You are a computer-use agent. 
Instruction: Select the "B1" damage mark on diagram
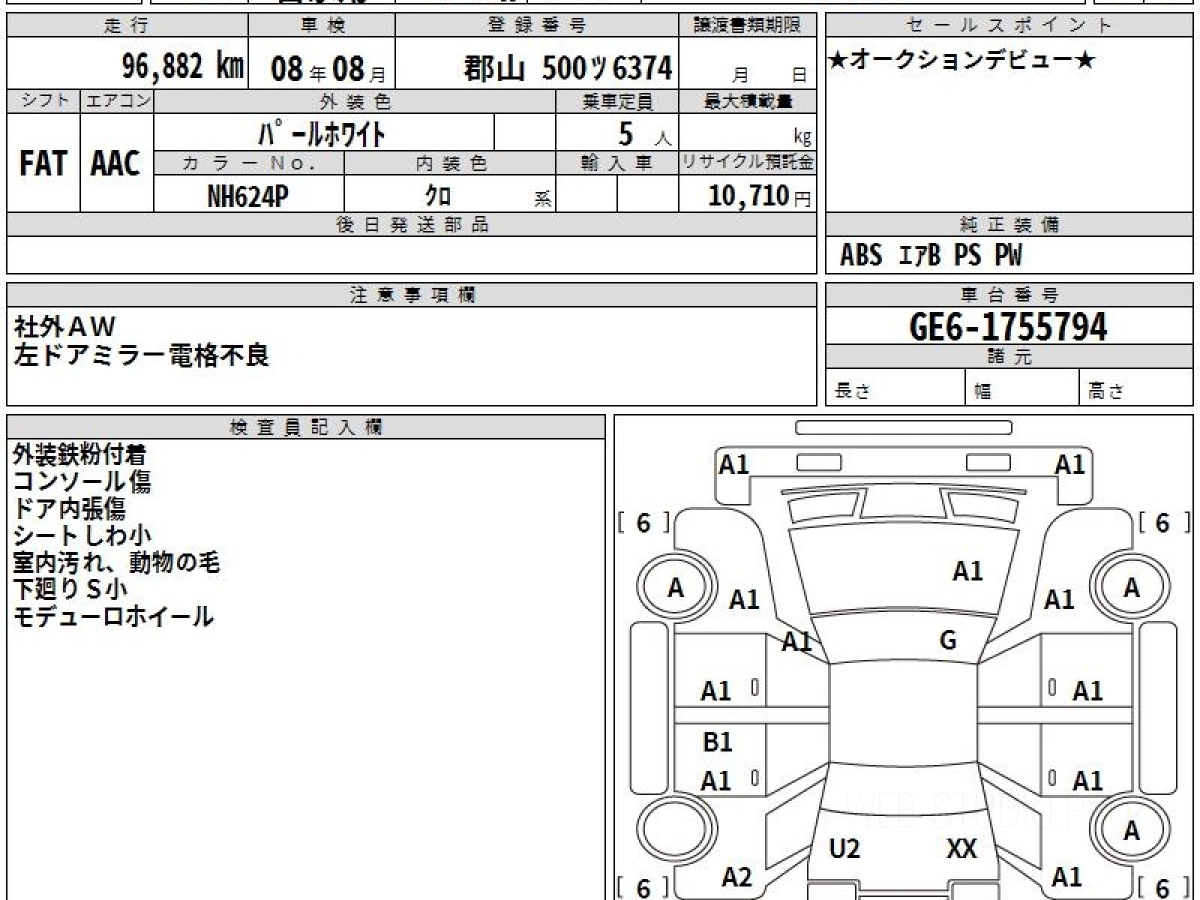[x=717, y=742]
